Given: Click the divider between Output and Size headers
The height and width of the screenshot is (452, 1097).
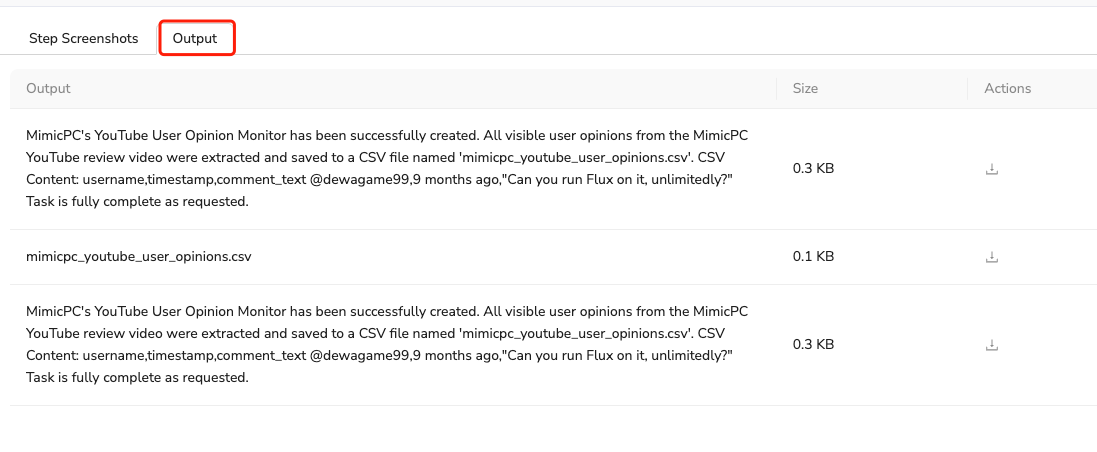Looking at the screenshot, I should [777, 88].
